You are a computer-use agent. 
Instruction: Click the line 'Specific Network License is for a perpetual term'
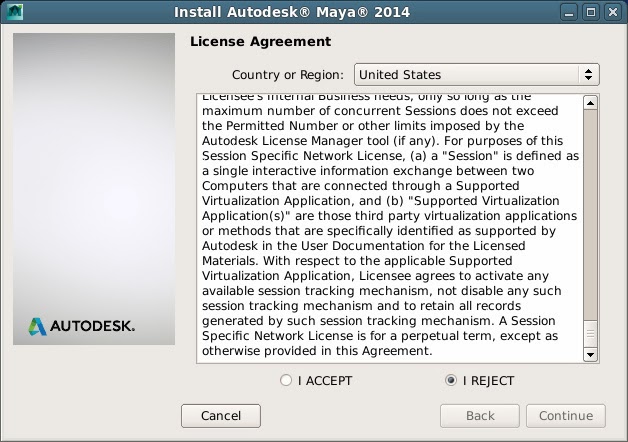click(380, 336)
